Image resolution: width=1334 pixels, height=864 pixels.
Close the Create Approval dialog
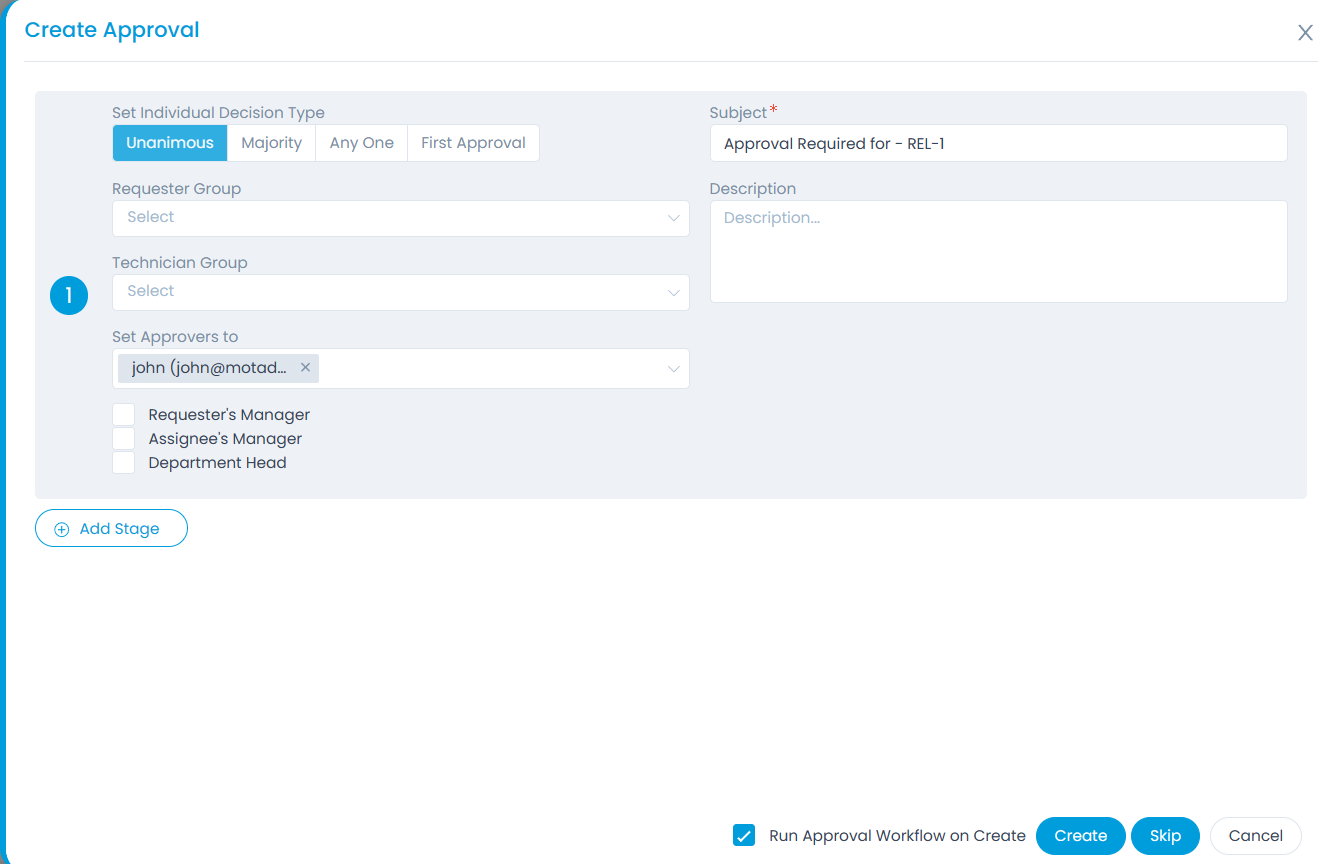pos(1305,33)
